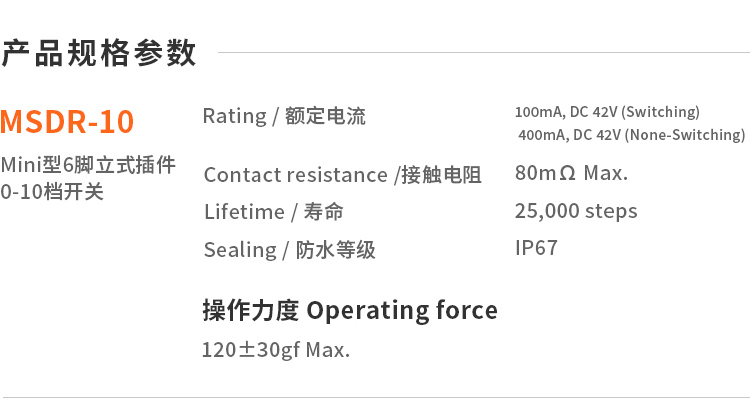This screenshot has width=750, height=409.
Task: Click the Mini型6脚立式插件 description line
Action: click(88, 164)
